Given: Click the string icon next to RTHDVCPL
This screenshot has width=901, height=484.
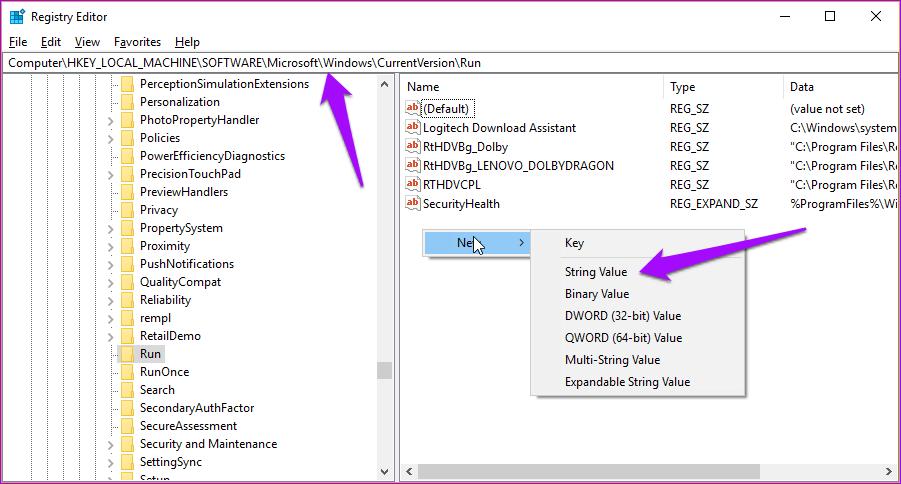Looking at the screenshot, I should pyautogui.click(x=414, y=184).
